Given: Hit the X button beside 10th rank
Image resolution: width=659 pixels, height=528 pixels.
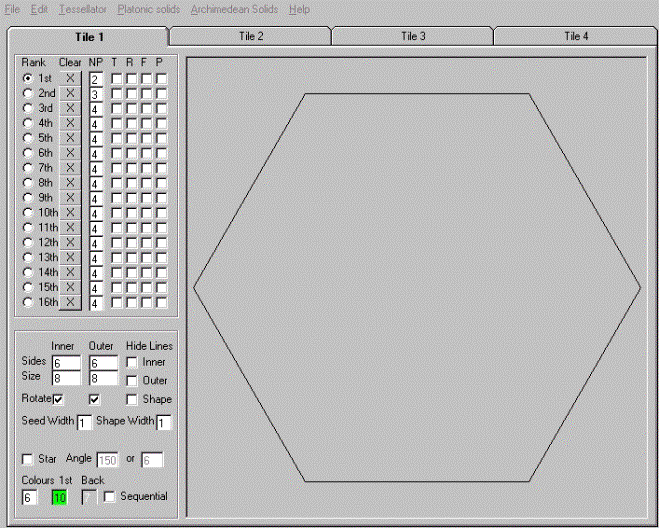Looking at the screenshot, I should click(70, 213).
